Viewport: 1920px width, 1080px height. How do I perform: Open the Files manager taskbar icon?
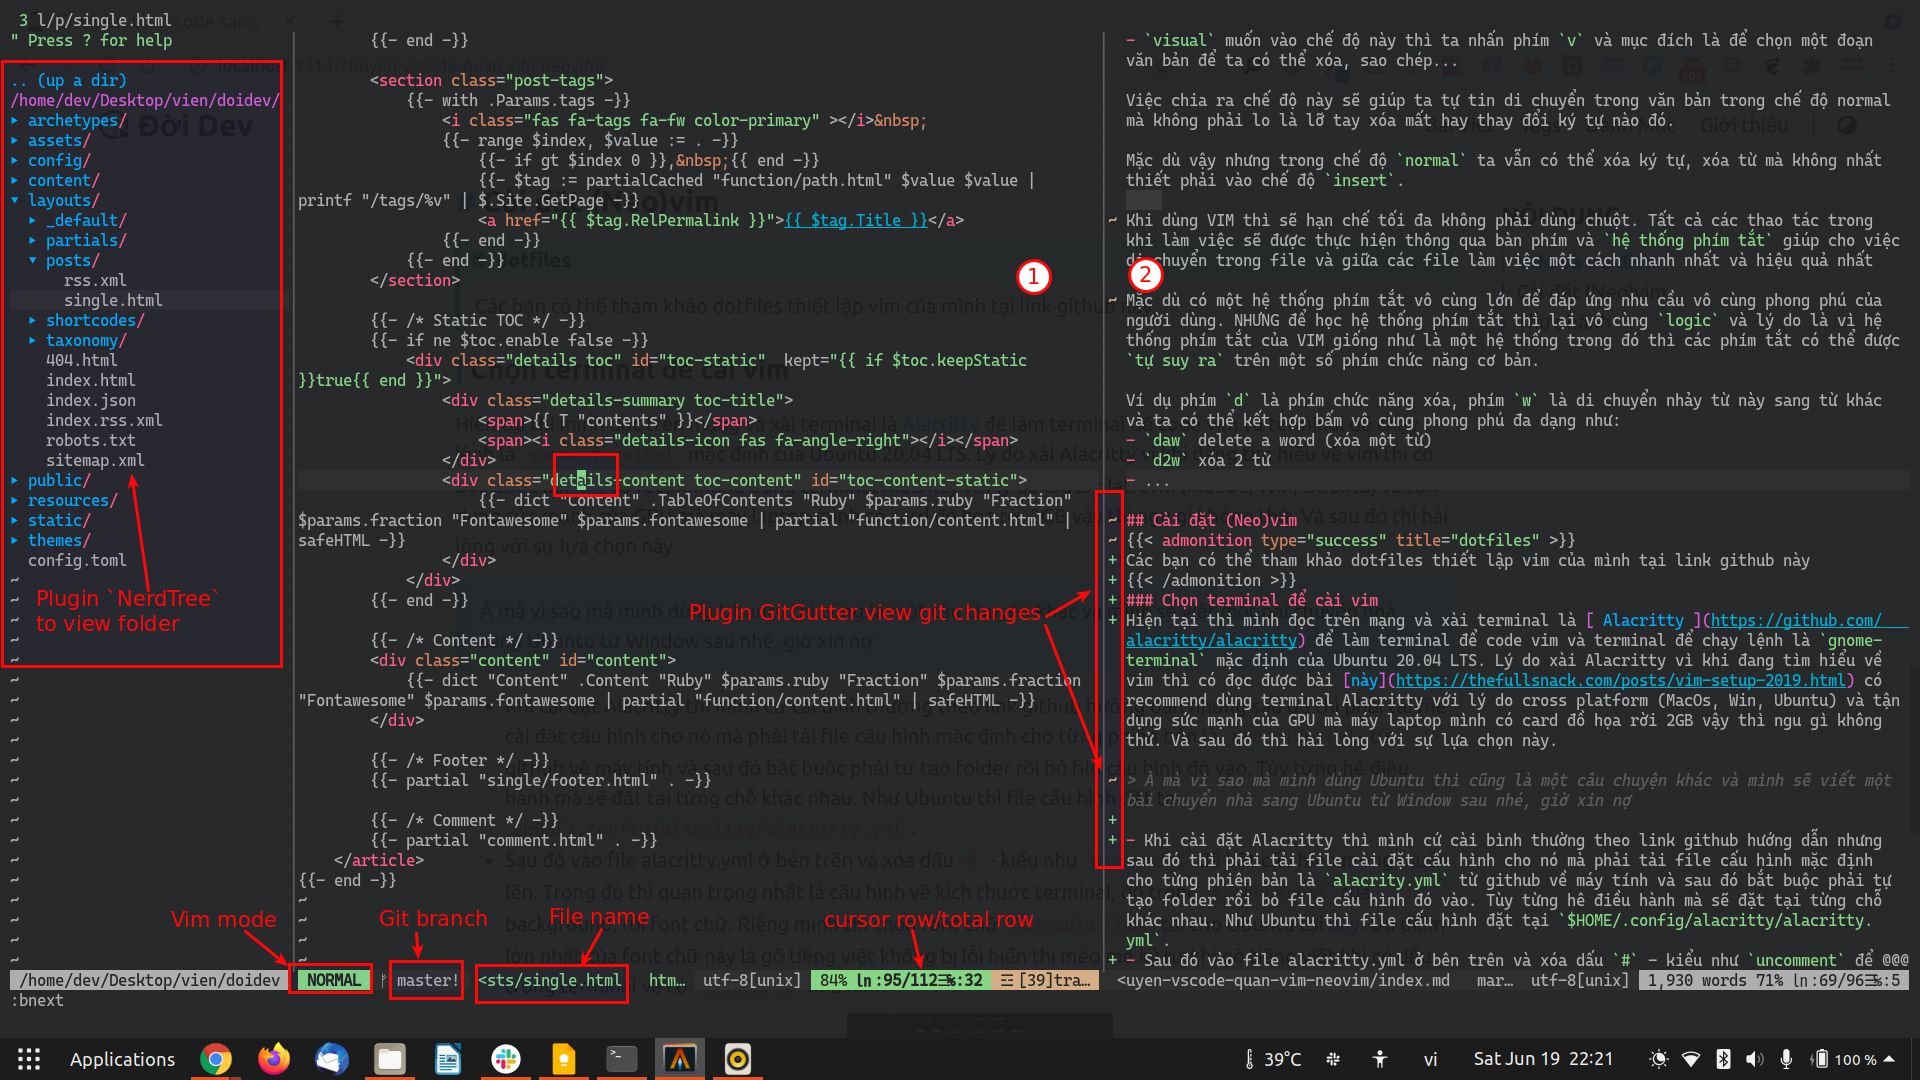390,1059
